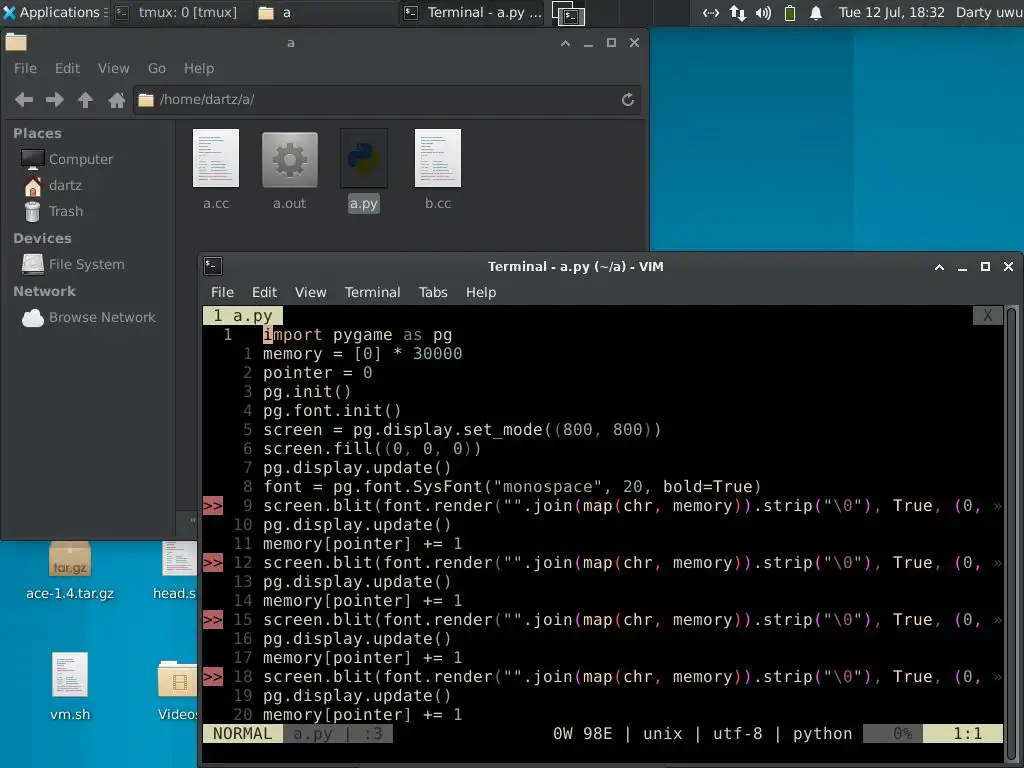Image resolution: width=1024 pixels, height=768 pixels.
Task: Go forward in the file manager
Action: pos(55,99)
